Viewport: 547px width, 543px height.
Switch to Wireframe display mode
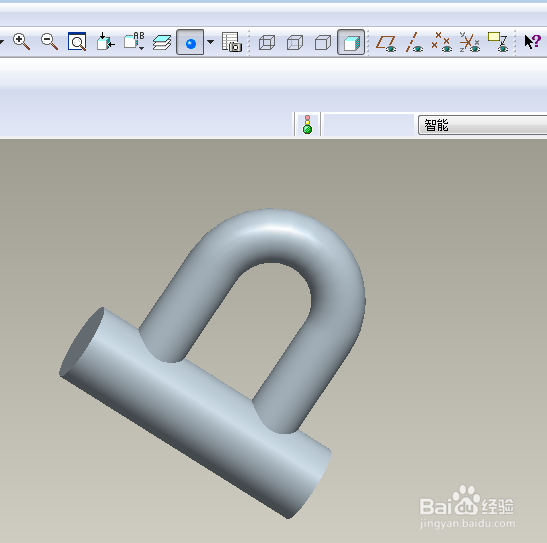point(267,43)
